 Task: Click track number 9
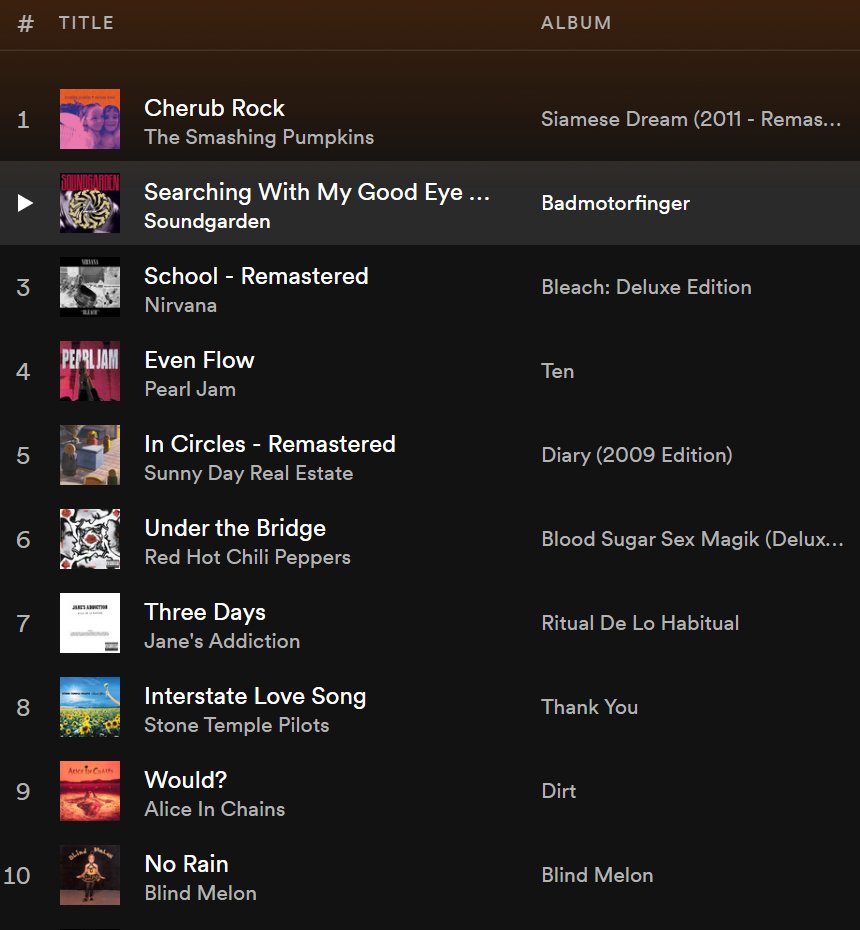(23, 792)
